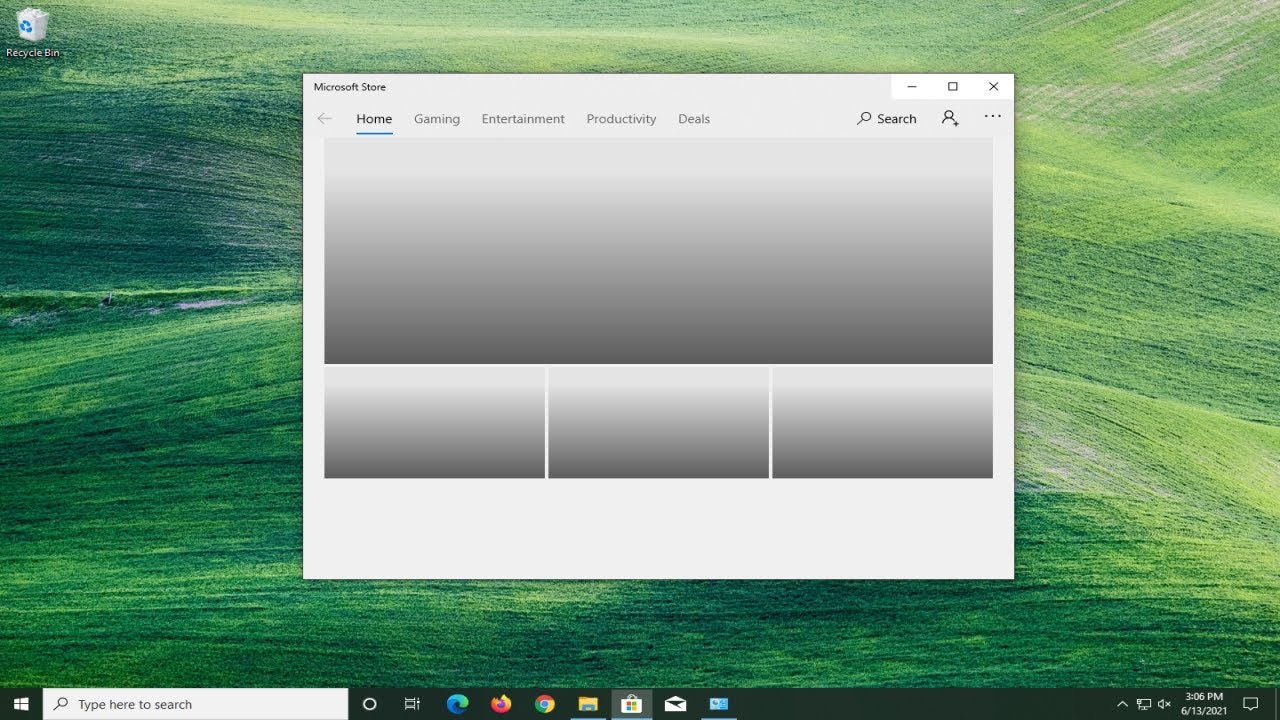The height and width of the screenshot is (720, 1280).
Task: Open the Action Center notifications icon
Action: tap(1250, 704)
